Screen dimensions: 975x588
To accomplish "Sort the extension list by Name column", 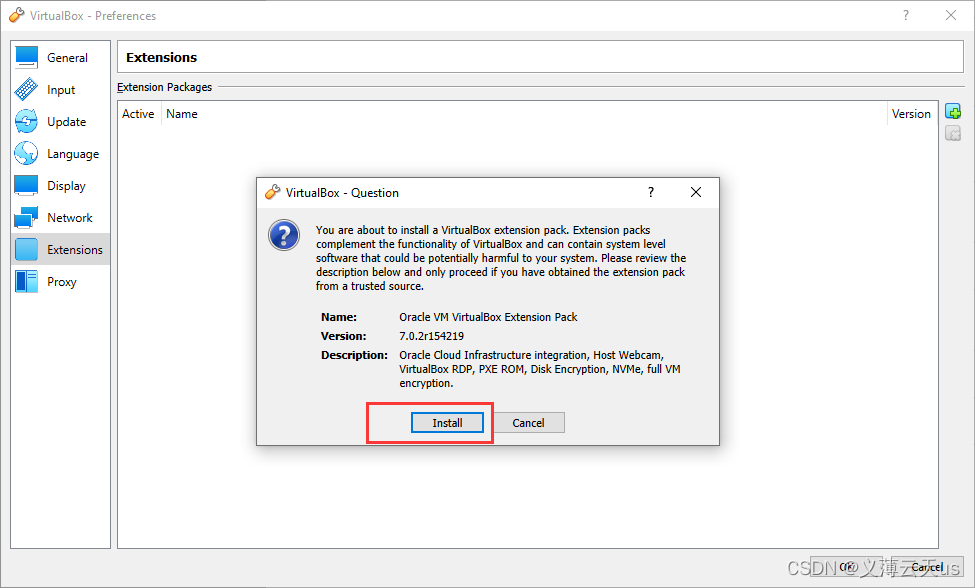I will coord(181,113).
